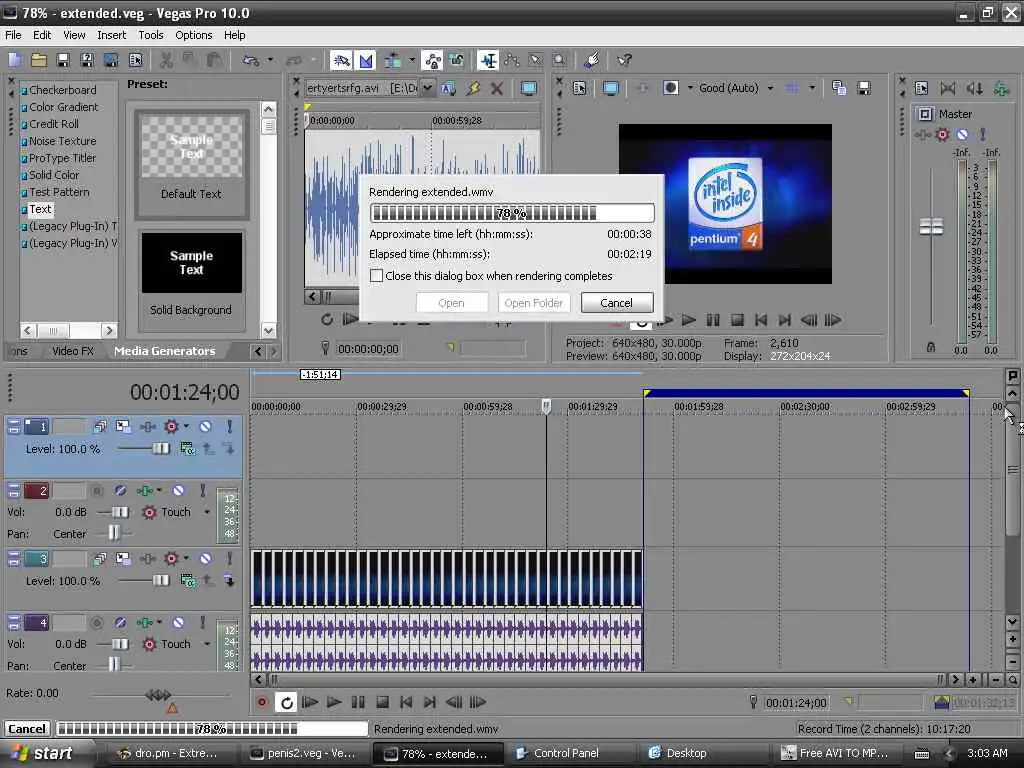The height and width of the screenshot is (768, 1024).
Task: Click the timeline cursor position timecode field
Action: 796,703
